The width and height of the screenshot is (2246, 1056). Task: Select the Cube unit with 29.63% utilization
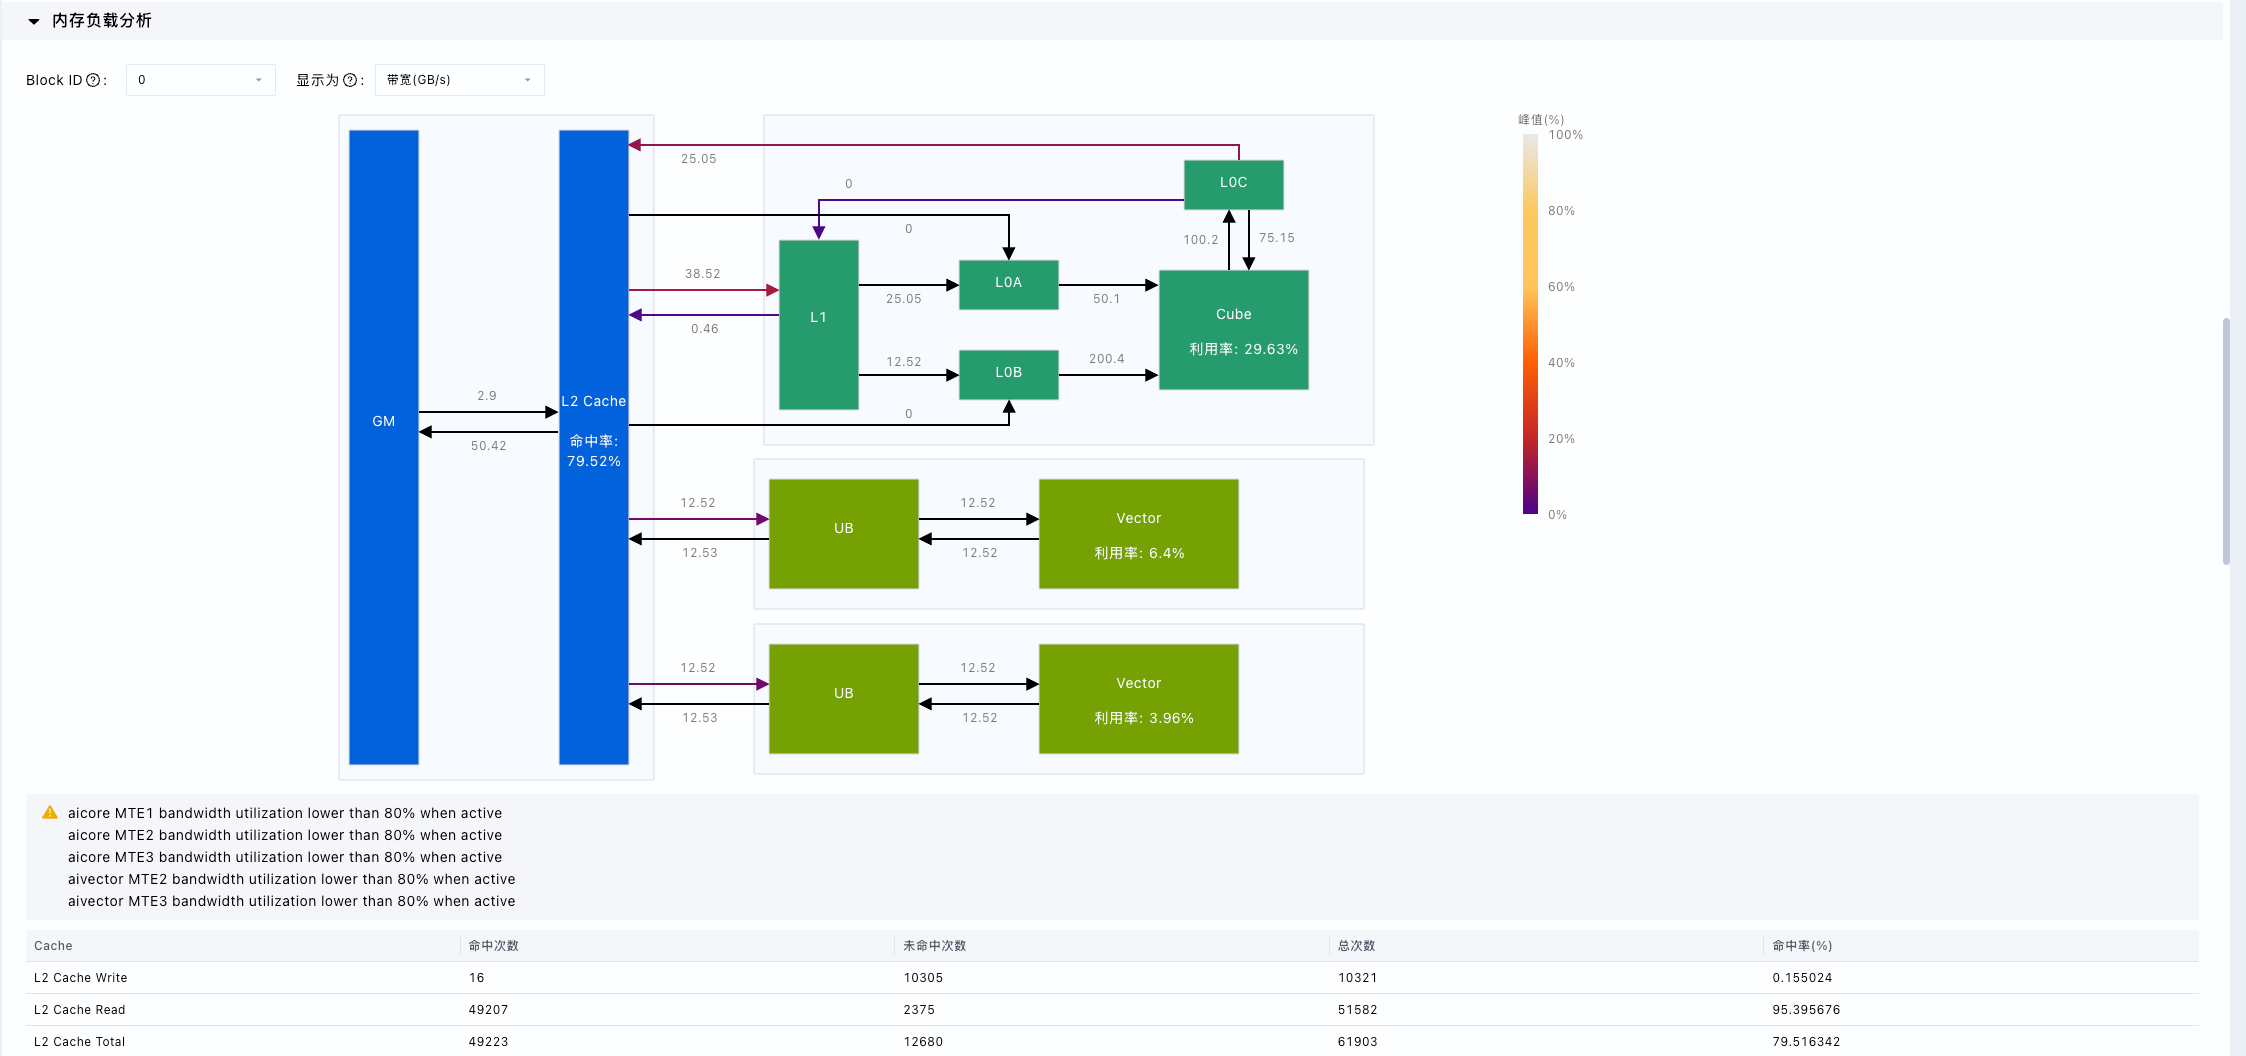1234,330
